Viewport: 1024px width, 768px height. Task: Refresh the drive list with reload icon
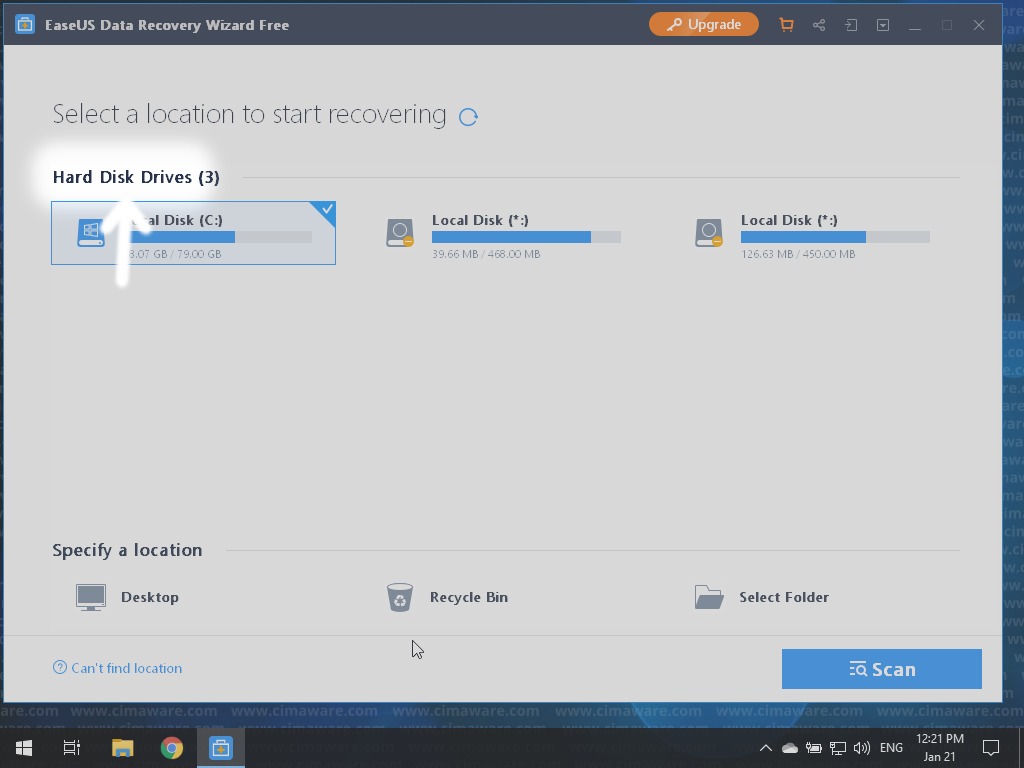(x=468, y=116)
